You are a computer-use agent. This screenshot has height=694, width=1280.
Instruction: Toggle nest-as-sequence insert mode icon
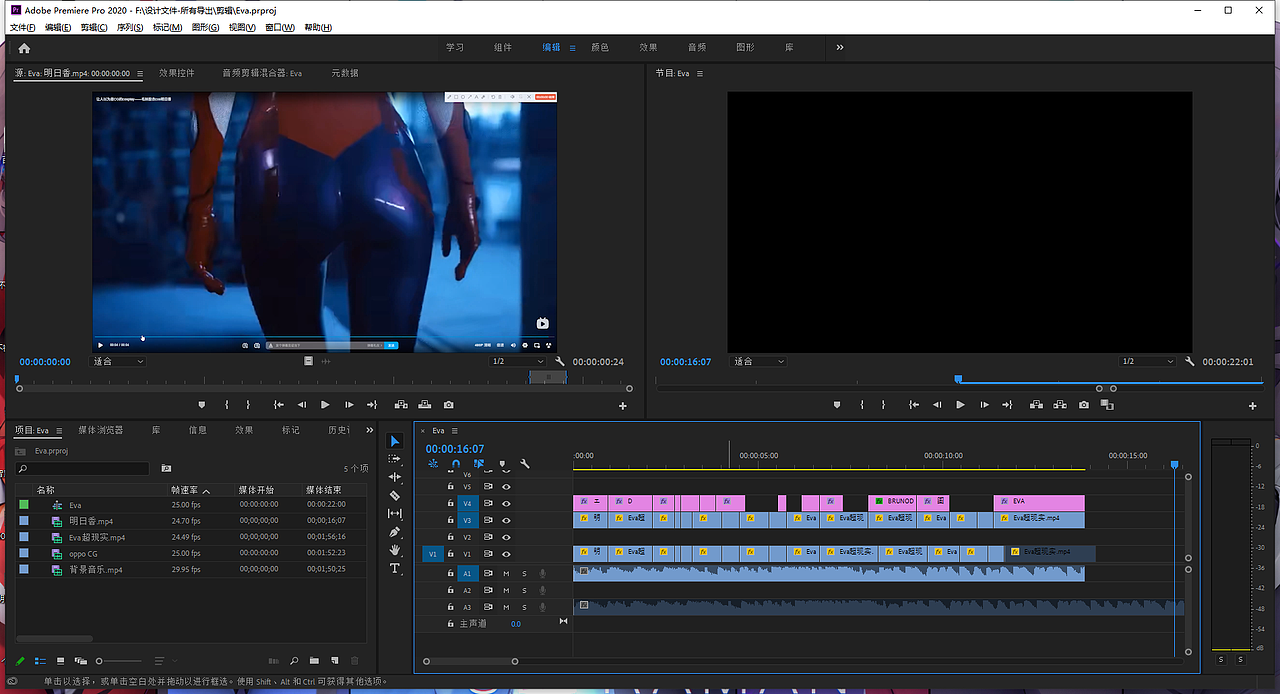[433, 464]
